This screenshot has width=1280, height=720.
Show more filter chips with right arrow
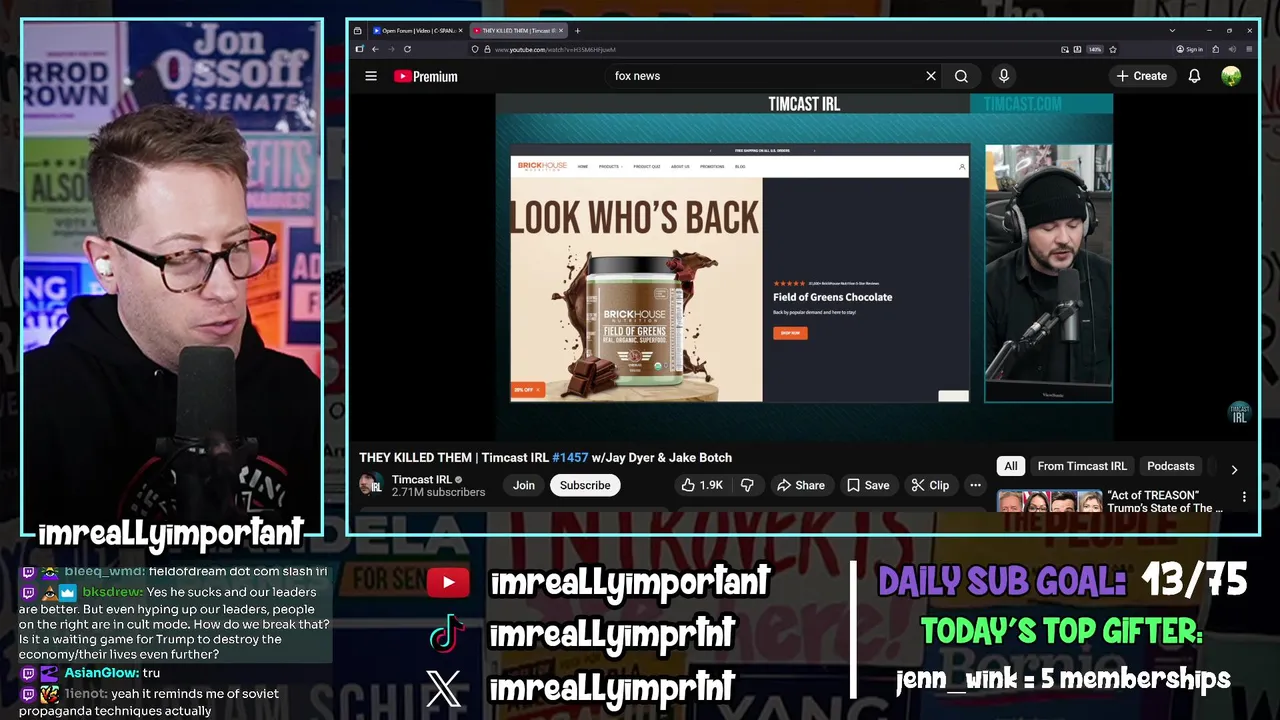pos(1234,469)
